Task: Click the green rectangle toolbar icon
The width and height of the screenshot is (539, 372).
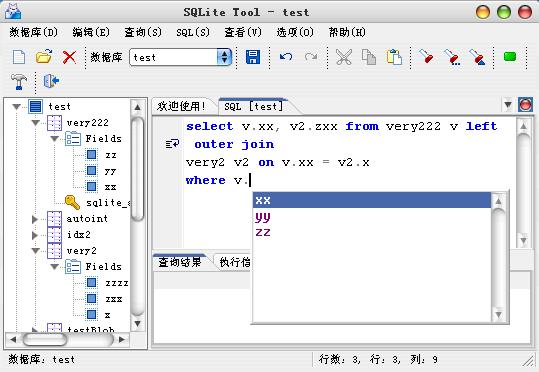Action: [x=510, y=56]
